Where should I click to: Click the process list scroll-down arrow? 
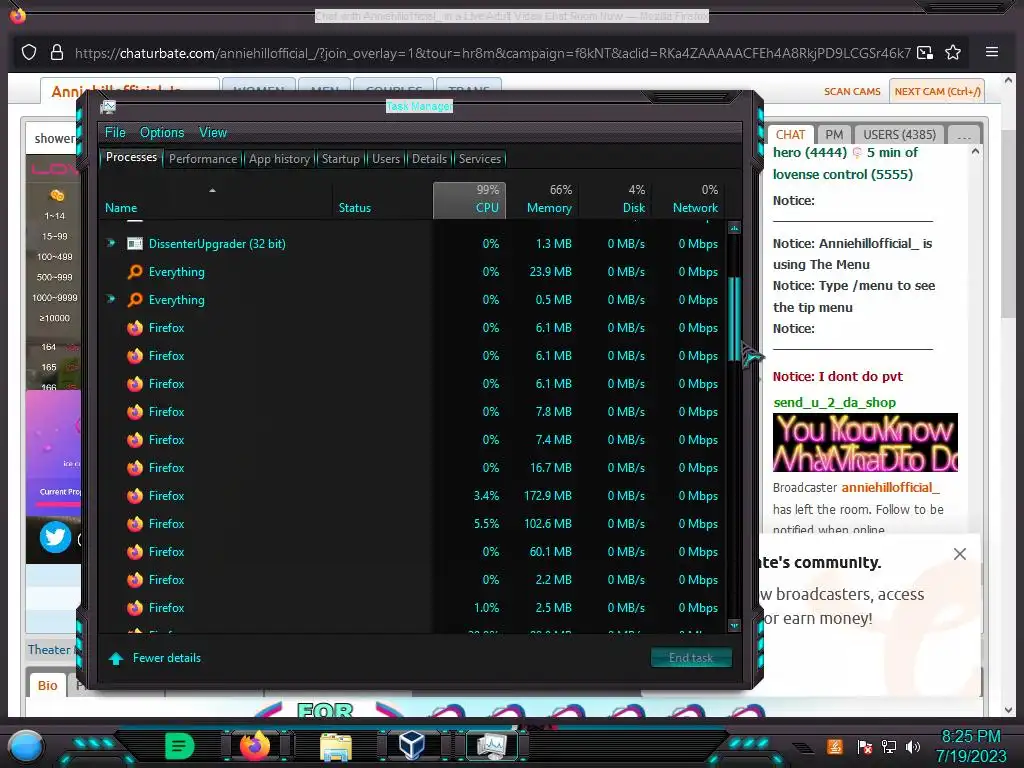734,626
